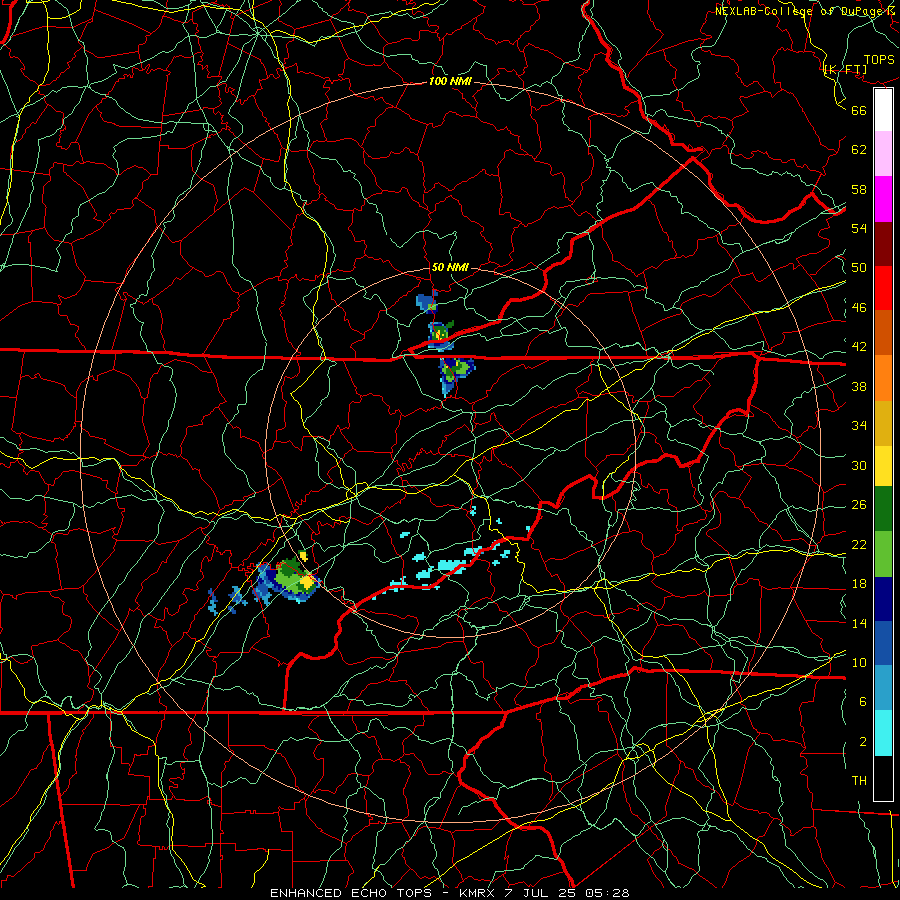Click the cyan legend swatch
This screenshot has height=900, width=900.
[x=883, y=733]
